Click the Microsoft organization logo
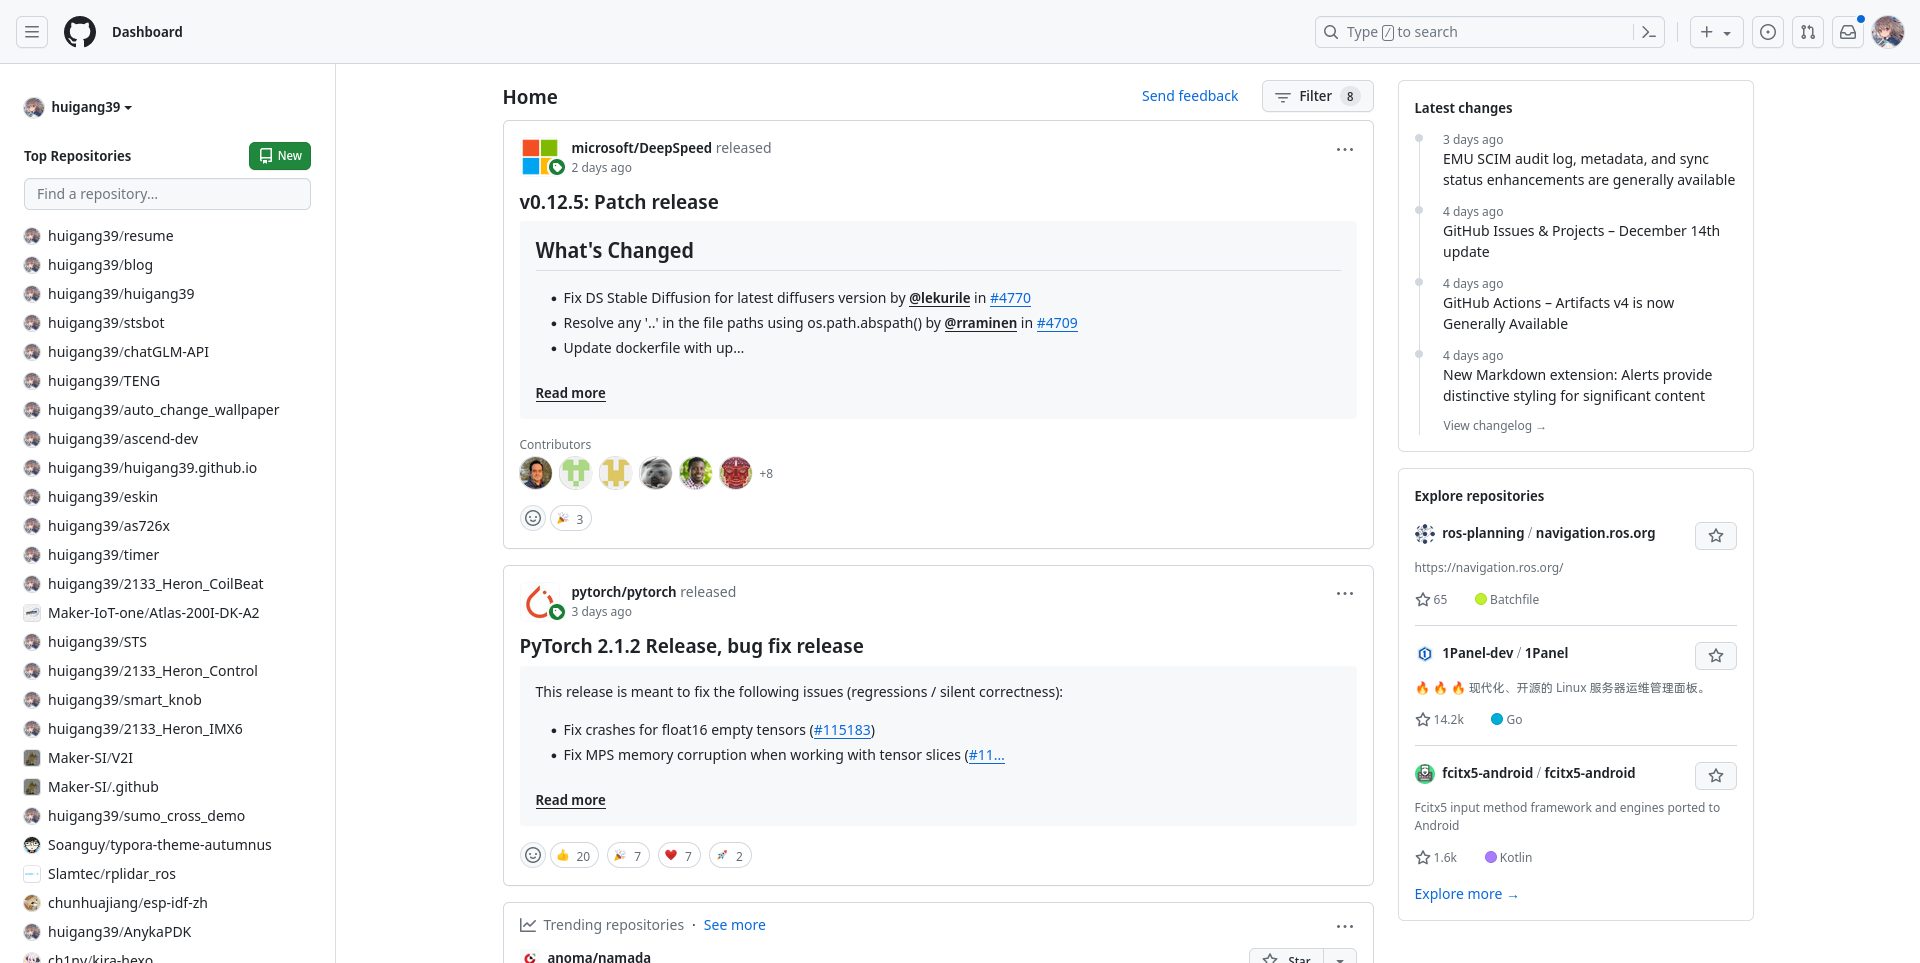This screenshot has height=963, width=1920. 540,157
